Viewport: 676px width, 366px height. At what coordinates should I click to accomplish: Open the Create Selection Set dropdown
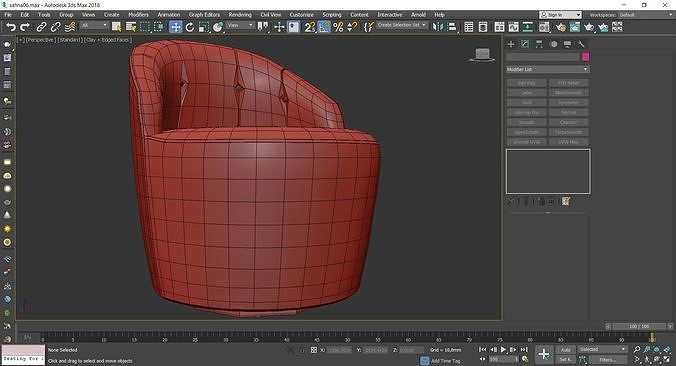point(401,25)
